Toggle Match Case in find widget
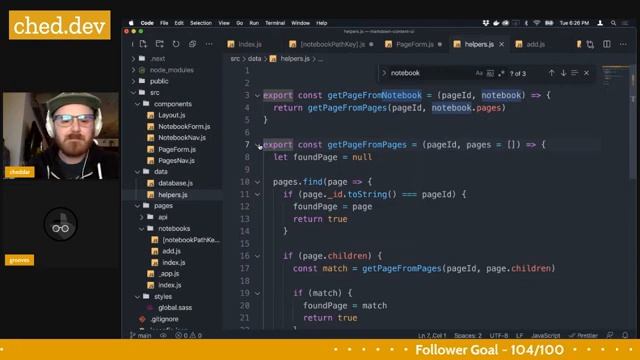The width and height of the screenshot is (640, 360). [x=479, y=73]
